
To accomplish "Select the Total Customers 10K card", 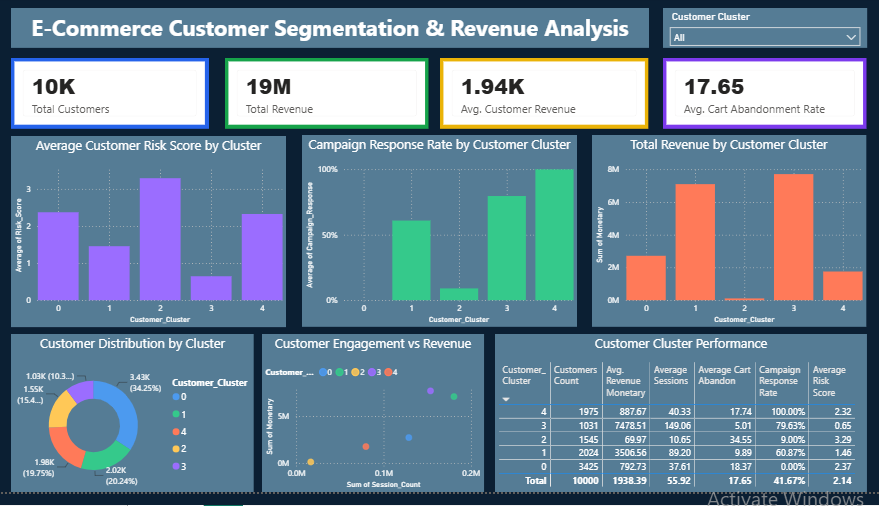I will [110, 94].
